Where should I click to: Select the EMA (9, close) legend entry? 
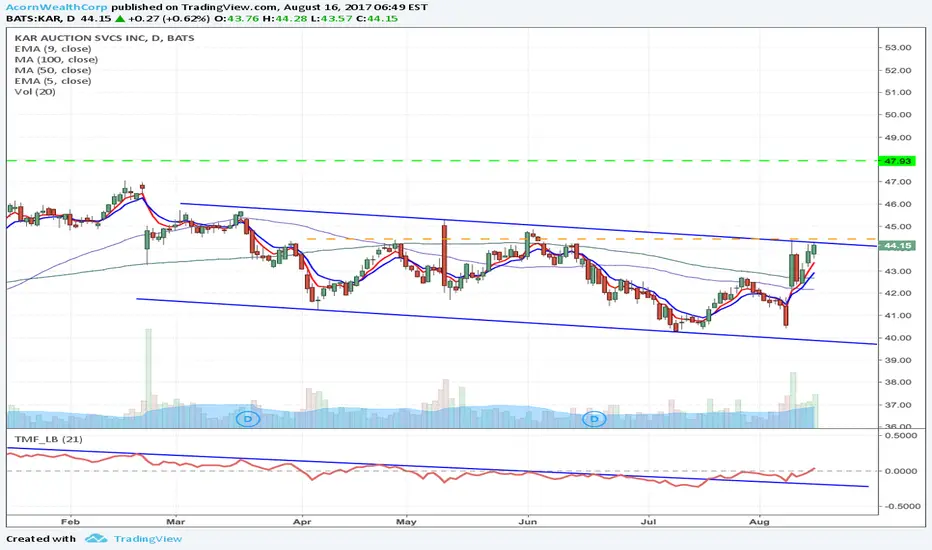(x=53, y=49)
